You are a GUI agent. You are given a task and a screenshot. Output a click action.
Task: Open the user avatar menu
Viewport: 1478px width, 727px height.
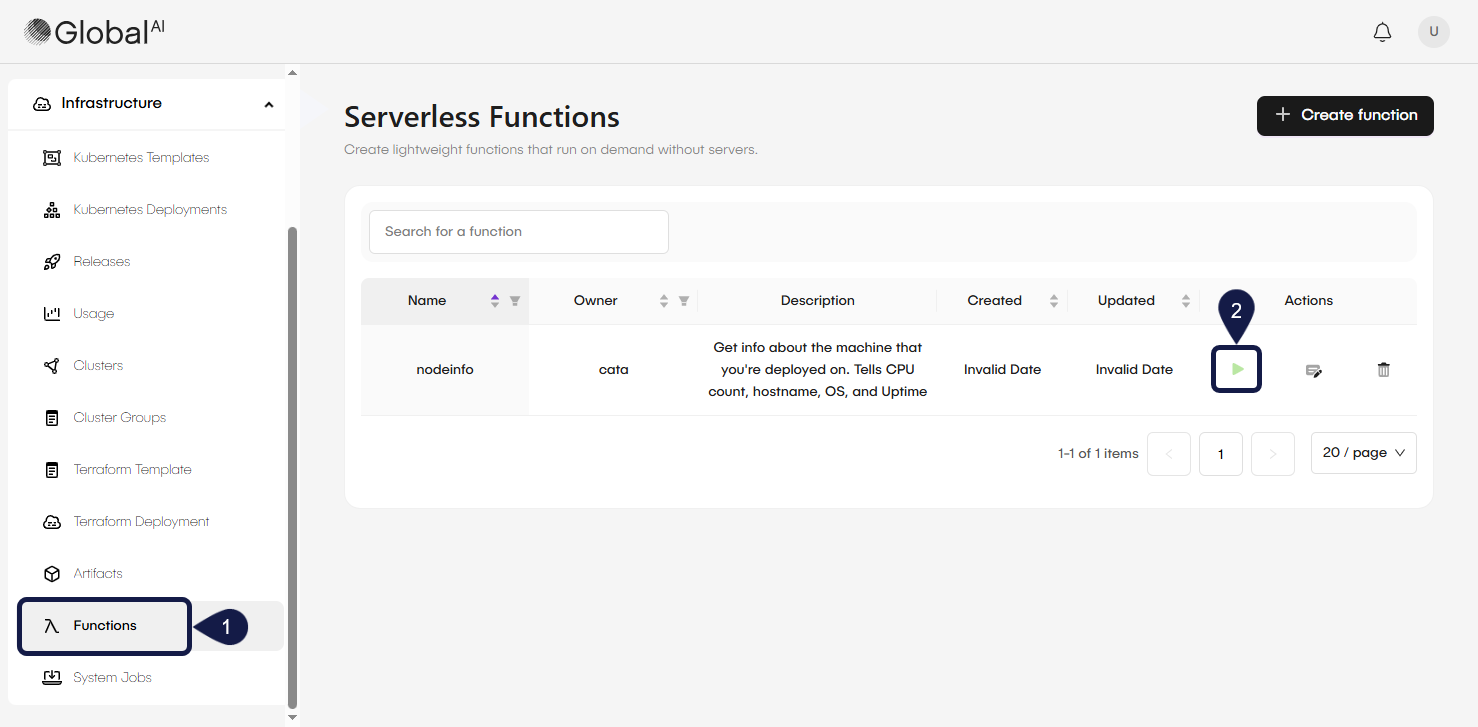[1433, 32]
